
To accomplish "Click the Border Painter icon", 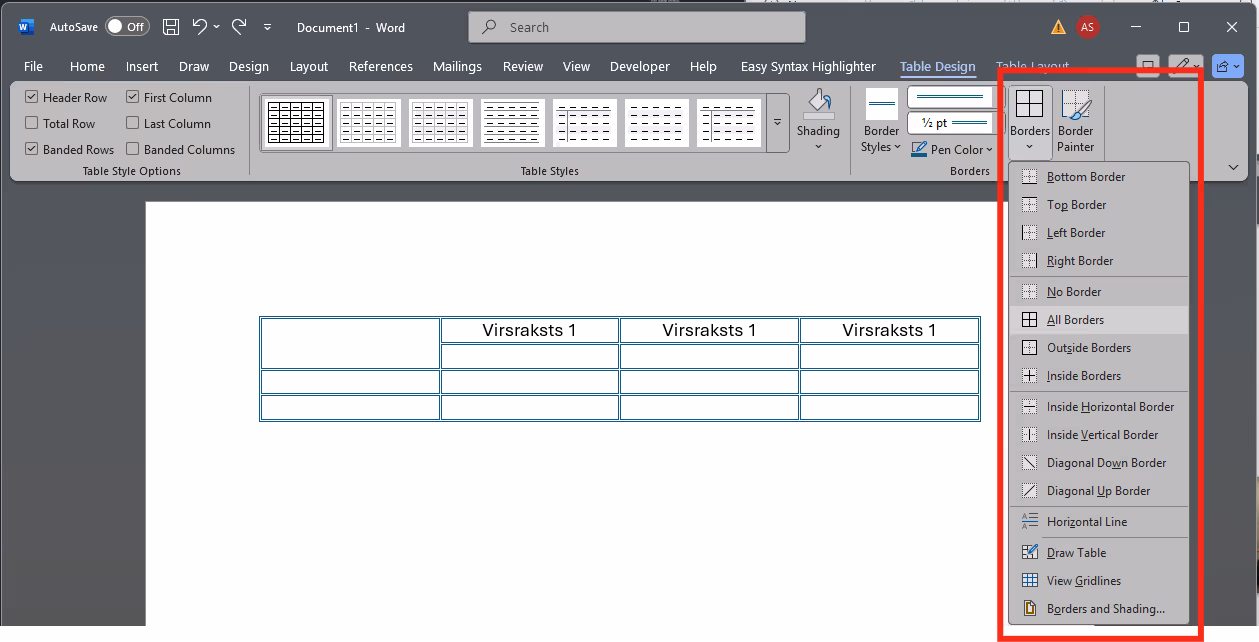I will tap(1075, 106).
